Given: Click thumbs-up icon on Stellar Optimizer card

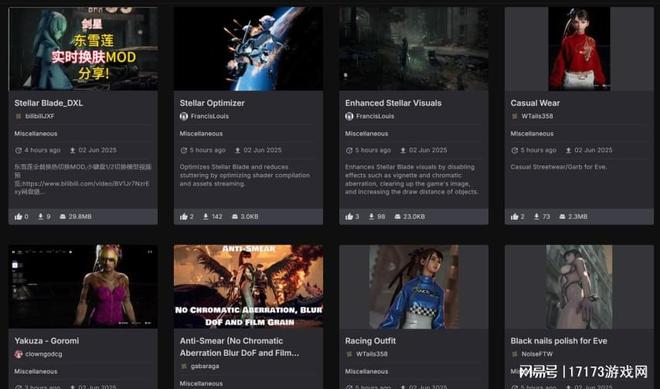Looking at the screenshot, I should tap(184, 216).
